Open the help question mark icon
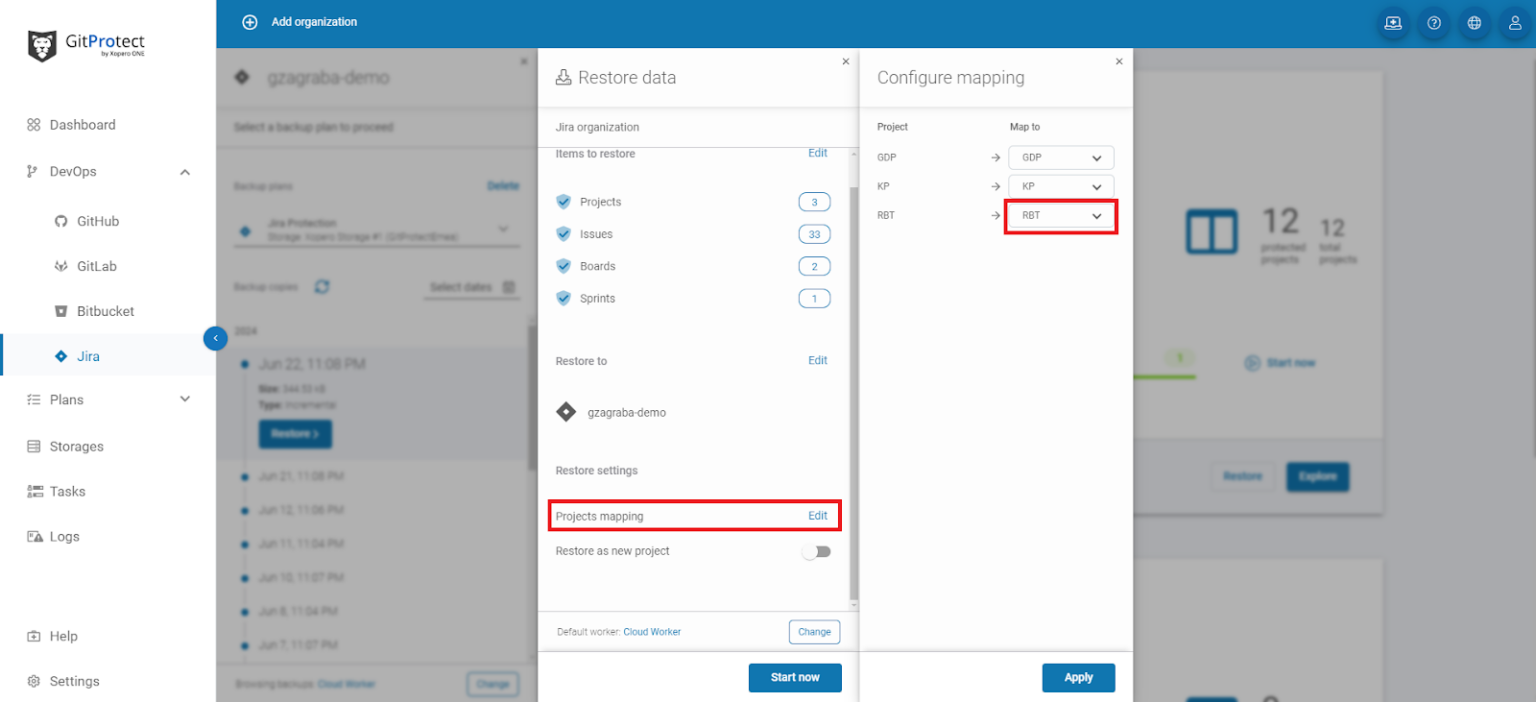 1434,23
